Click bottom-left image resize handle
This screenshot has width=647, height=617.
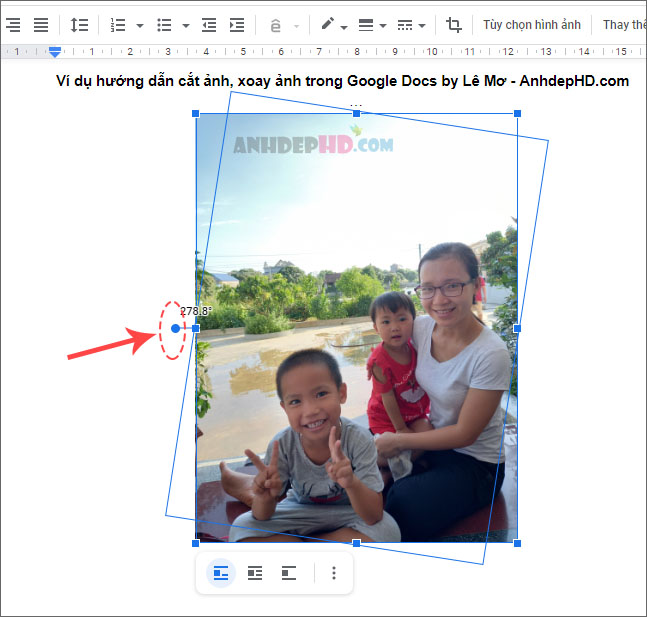pyautogui.click(x=196, y=544)
